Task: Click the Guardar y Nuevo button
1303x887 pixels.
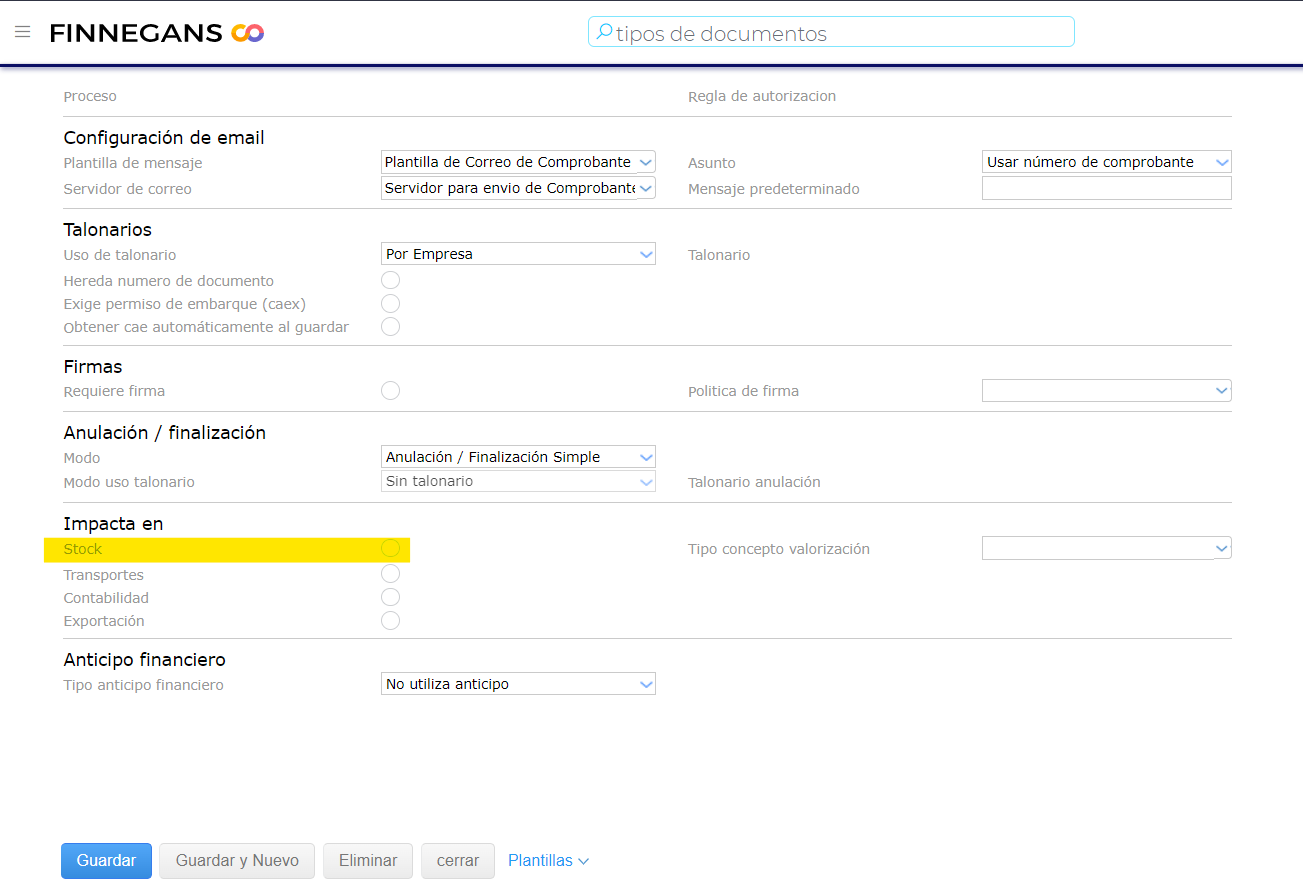Action: click(x=237, y=861)
